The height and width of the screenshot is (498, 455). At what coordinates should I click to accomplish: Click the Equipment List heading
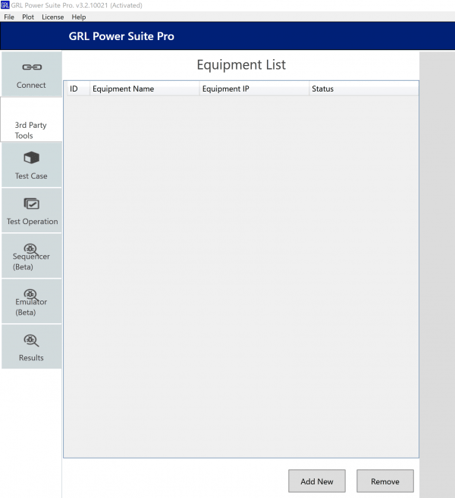point(241,65)
